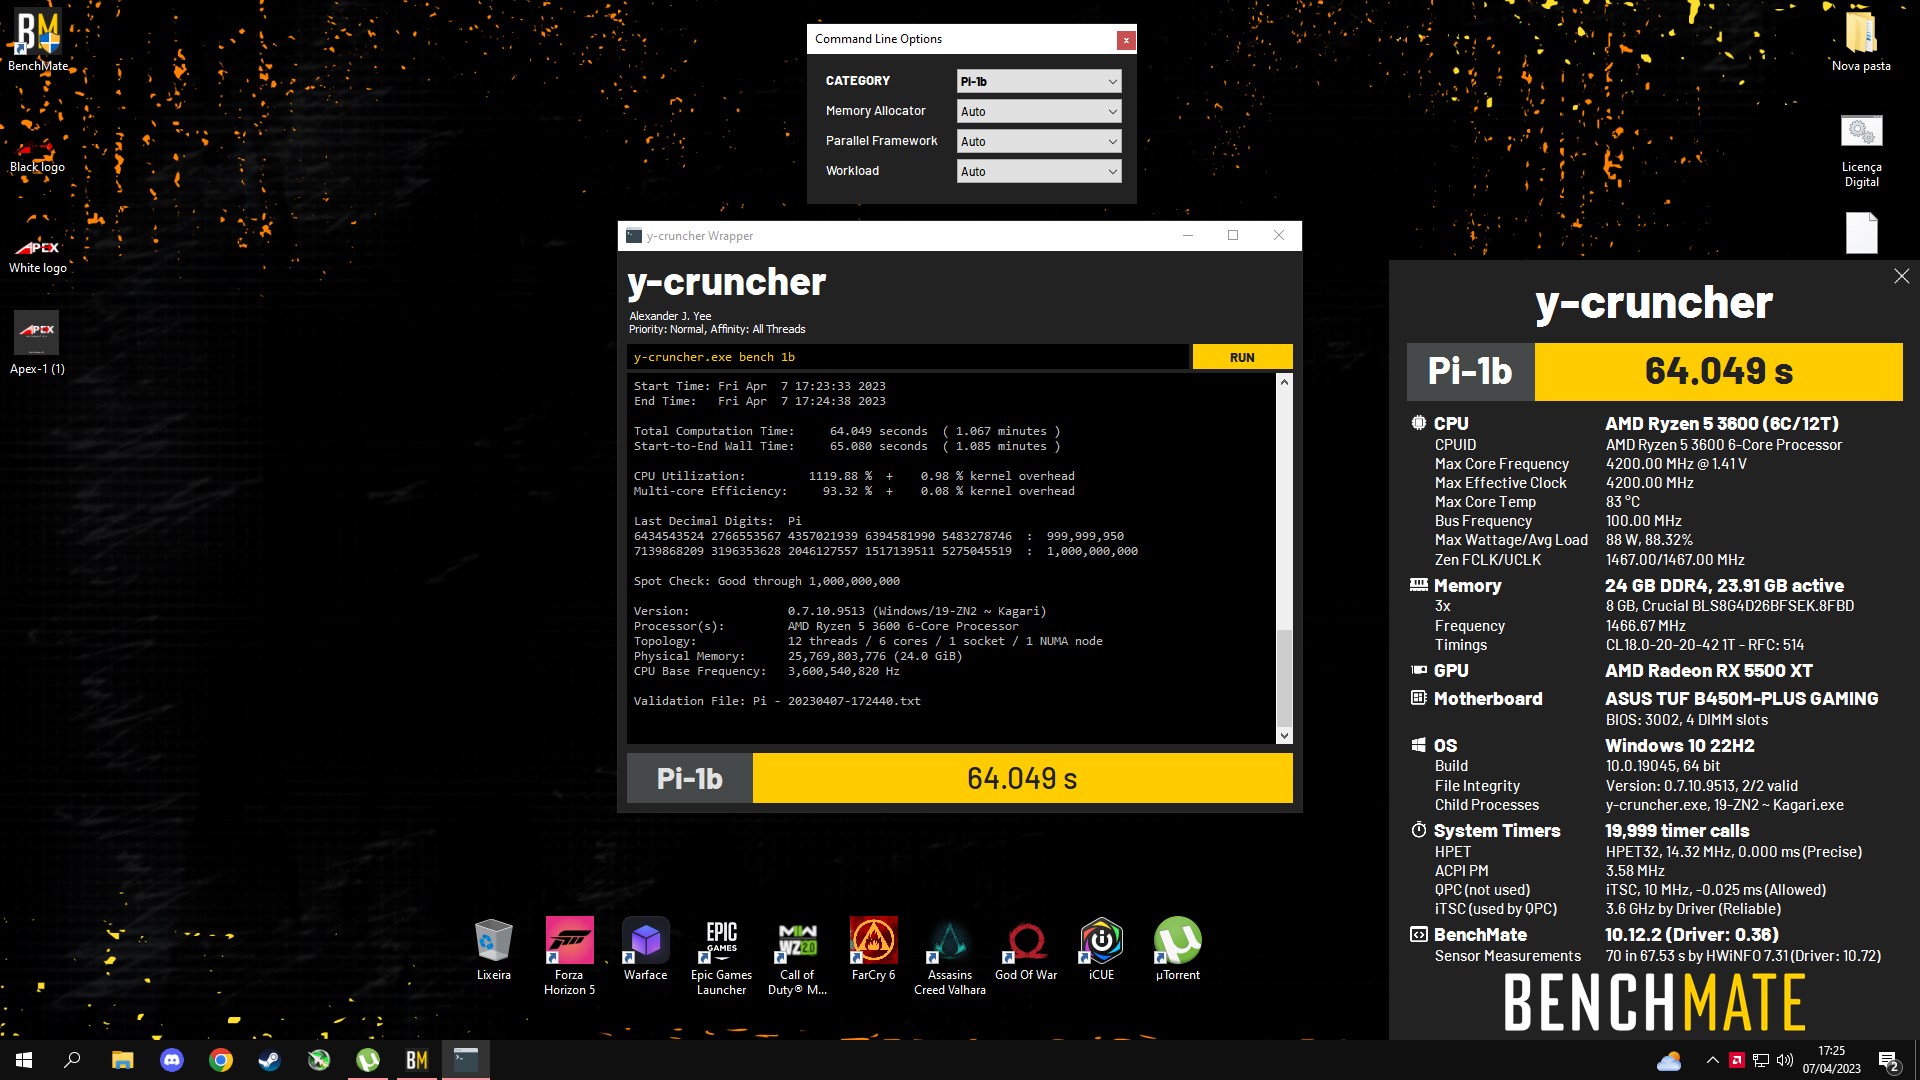Launch the Warface shortcut

click(x=645, y=949)
